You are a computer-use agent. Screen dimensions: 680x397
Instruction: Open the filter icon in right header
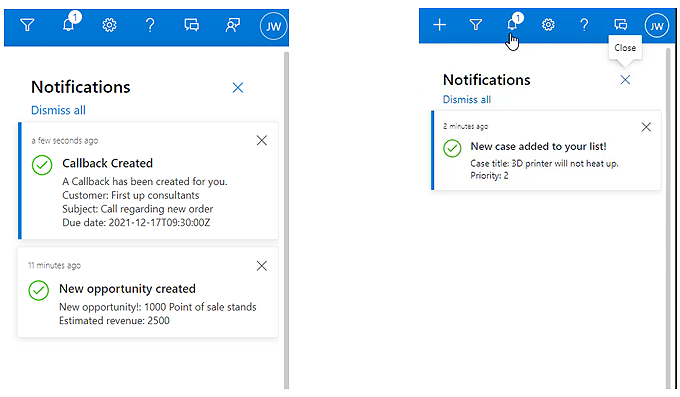click(476, 25)
